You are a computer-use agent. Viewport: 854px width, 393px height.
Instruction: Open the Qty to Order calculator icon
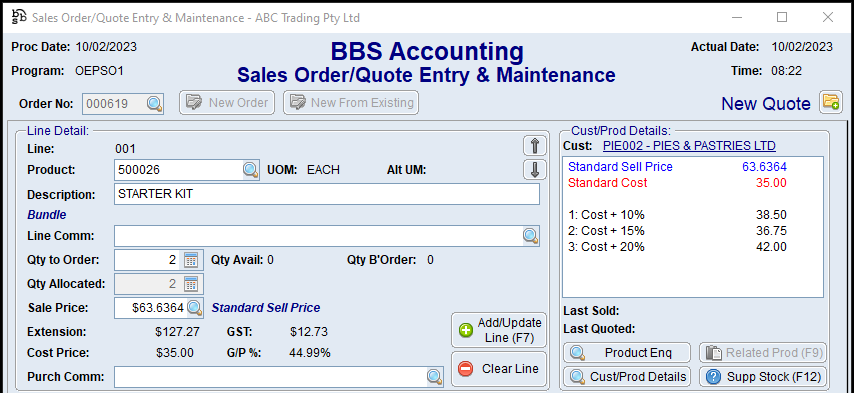[x=191, y=260]
